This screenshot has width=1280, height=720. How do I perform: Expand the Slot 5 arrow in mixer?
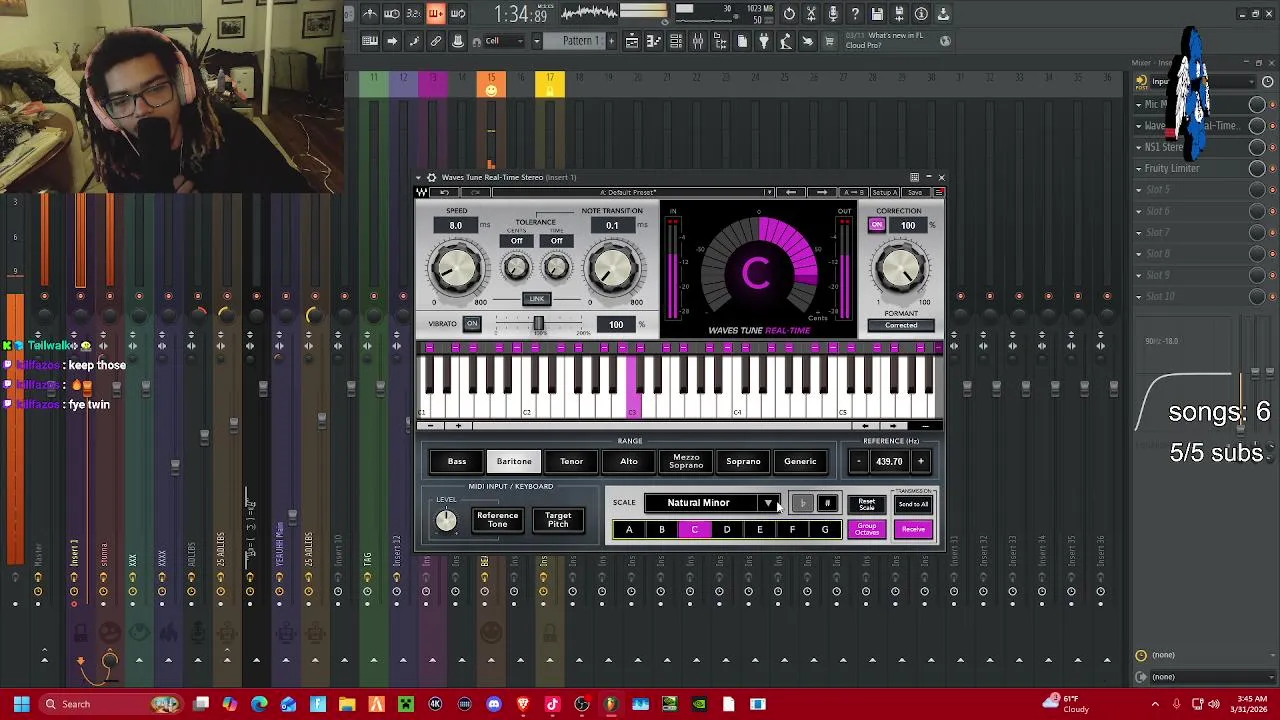pyautogui.click(x=1138, y=189)
